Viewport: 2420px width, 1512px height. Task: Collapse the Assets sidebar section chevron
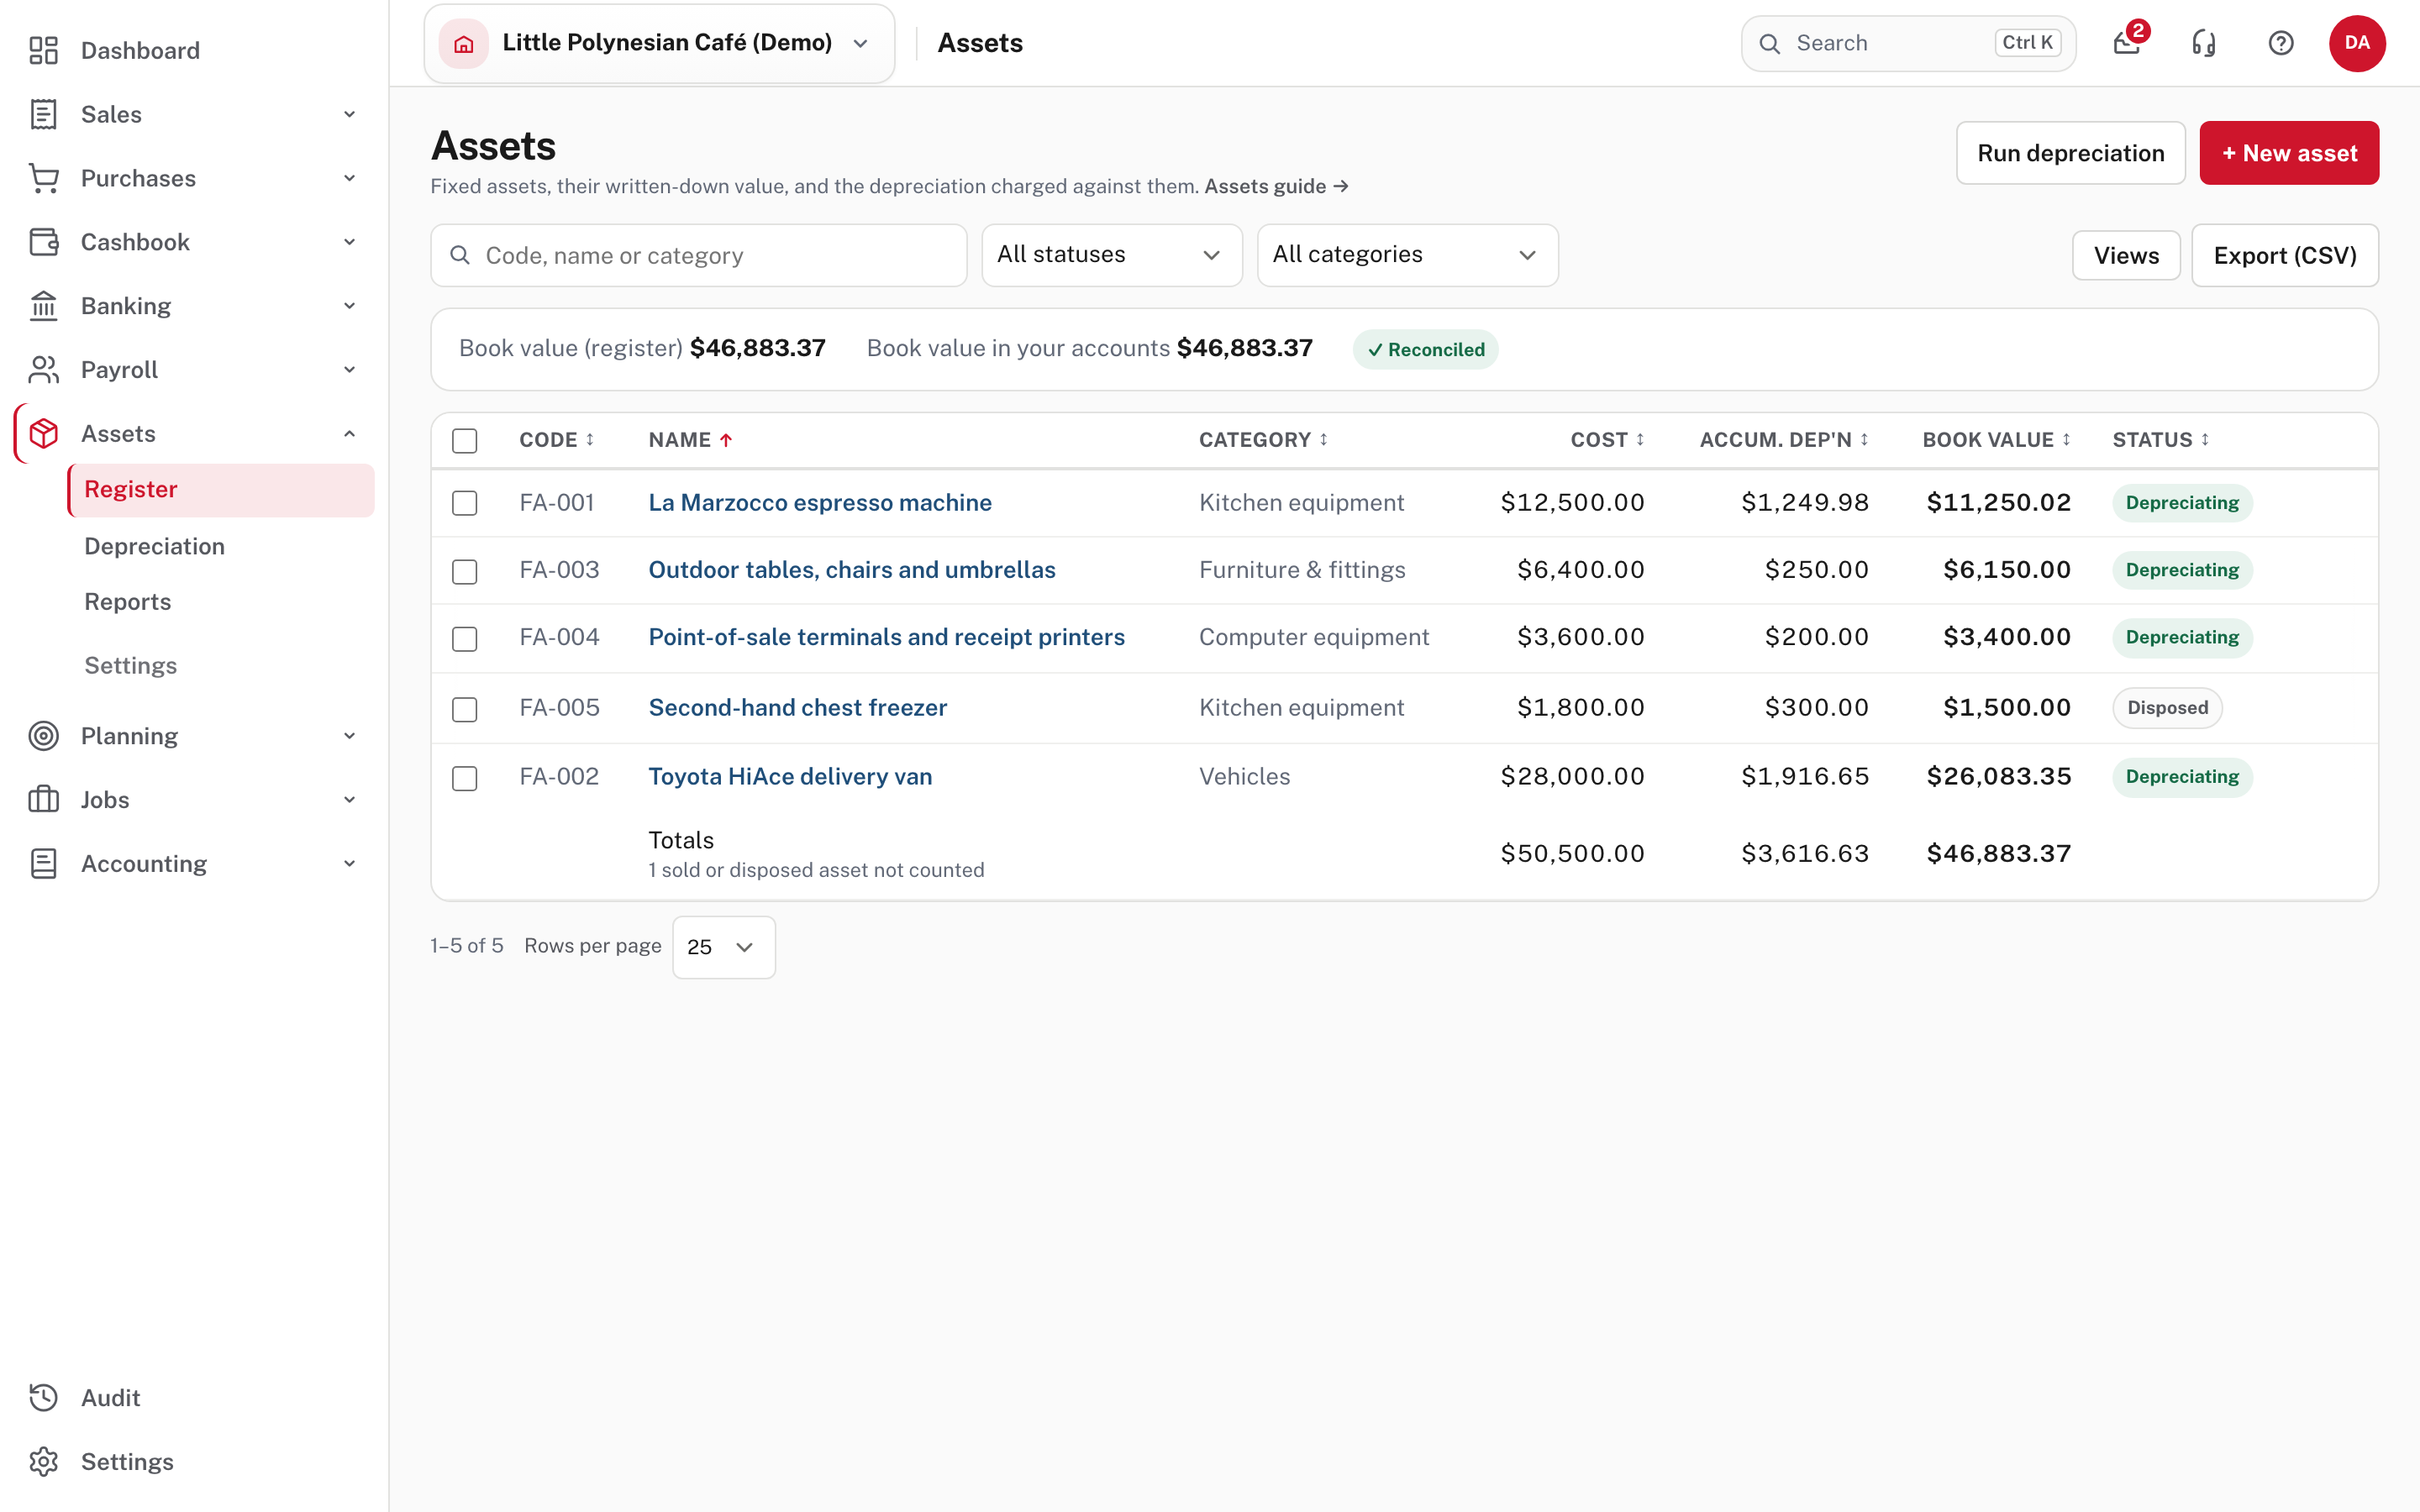pyautogui.click(x=349, y=434)
